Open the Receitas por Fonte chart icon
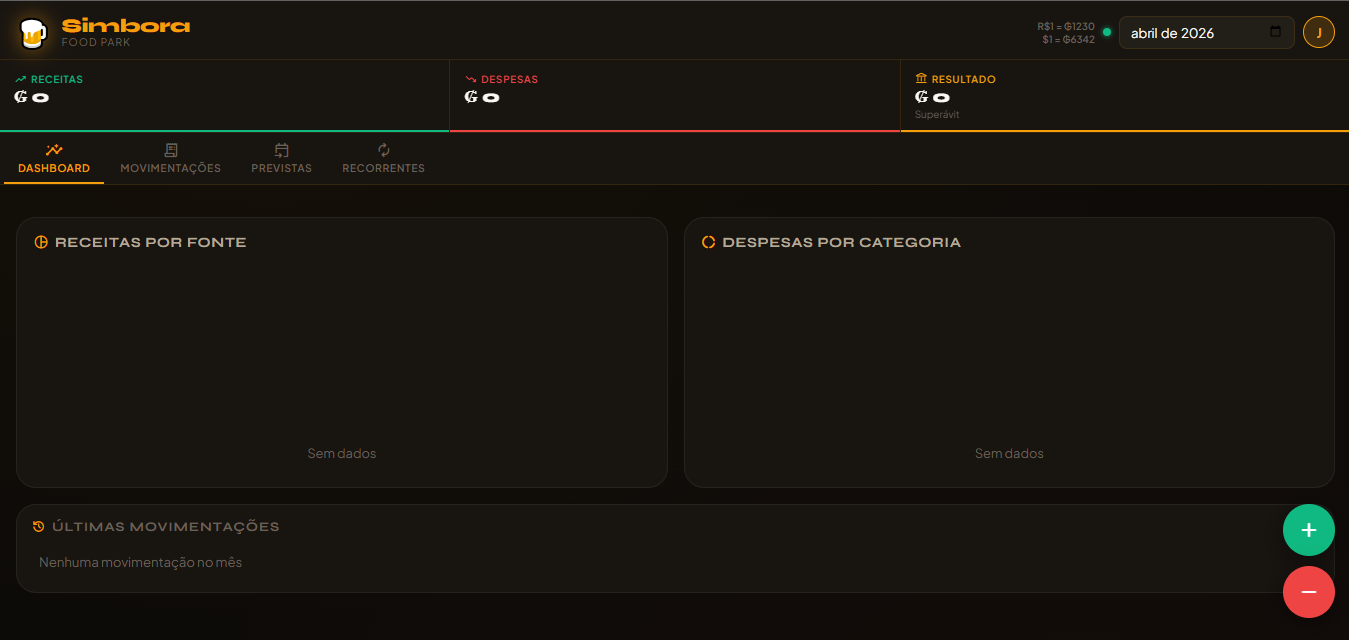The image size is (1349, 640). click(42, 241)
